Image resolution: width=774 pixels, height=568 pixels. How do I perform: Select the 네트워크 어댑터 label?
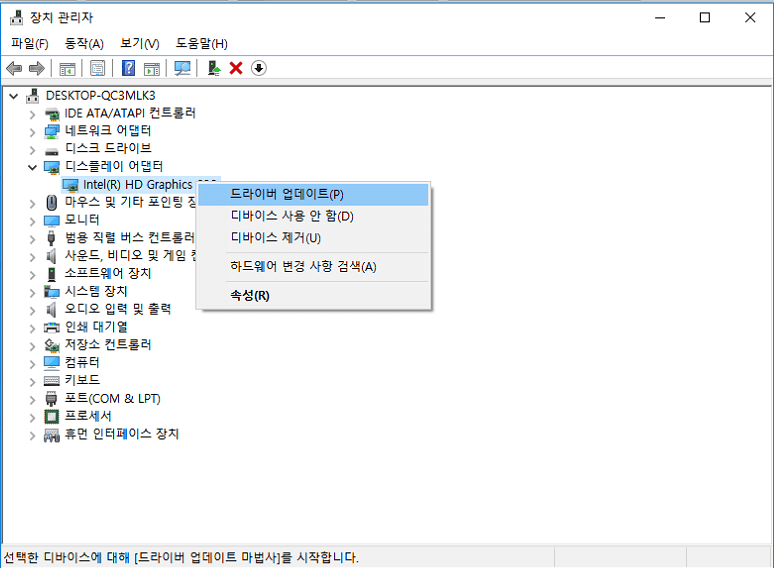(108, 130)
